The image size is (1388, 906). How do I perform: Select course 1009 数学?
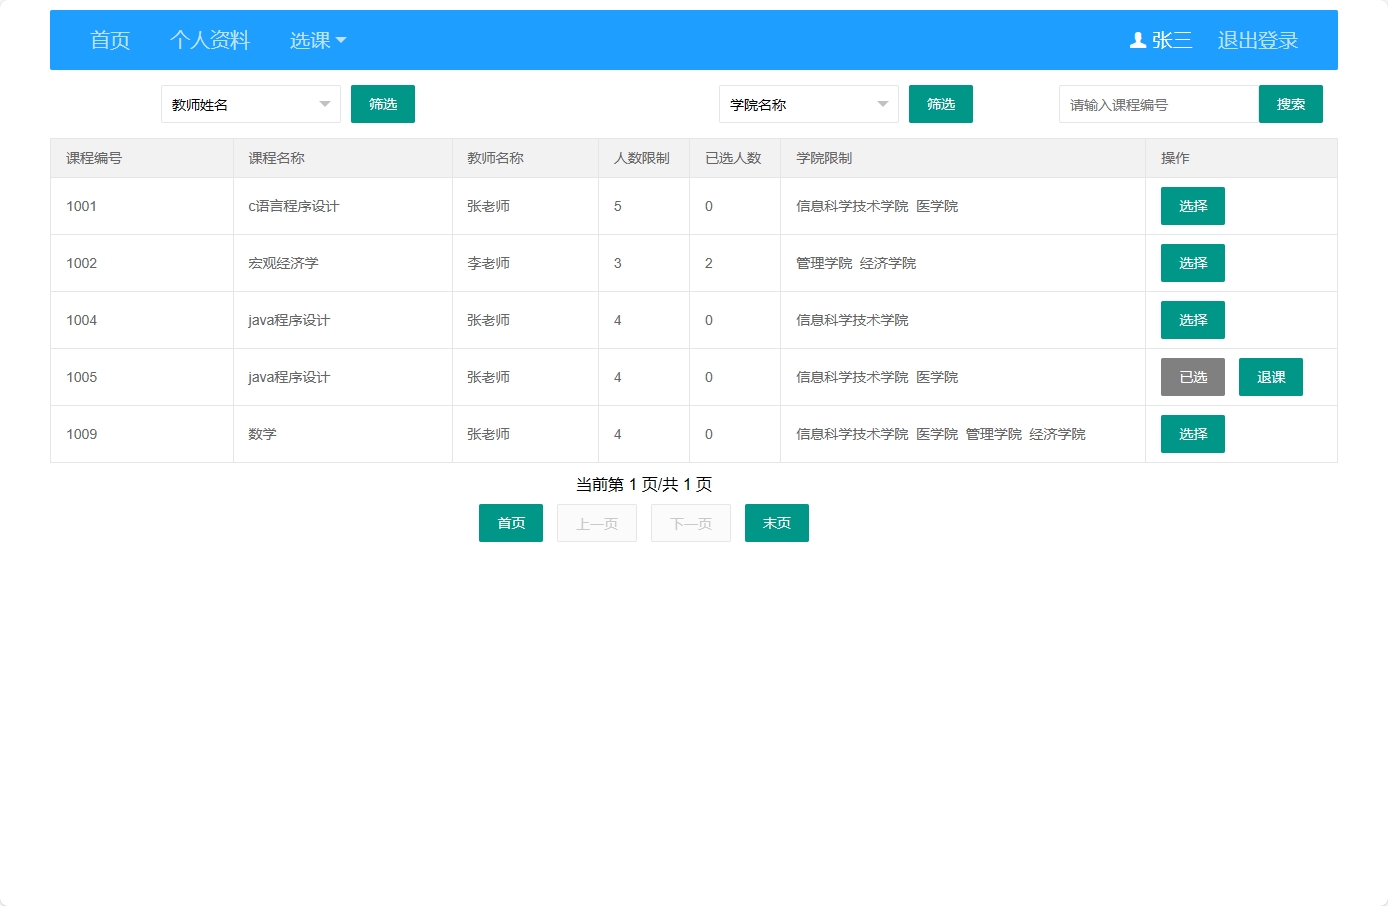click(x=1192, y=434)
